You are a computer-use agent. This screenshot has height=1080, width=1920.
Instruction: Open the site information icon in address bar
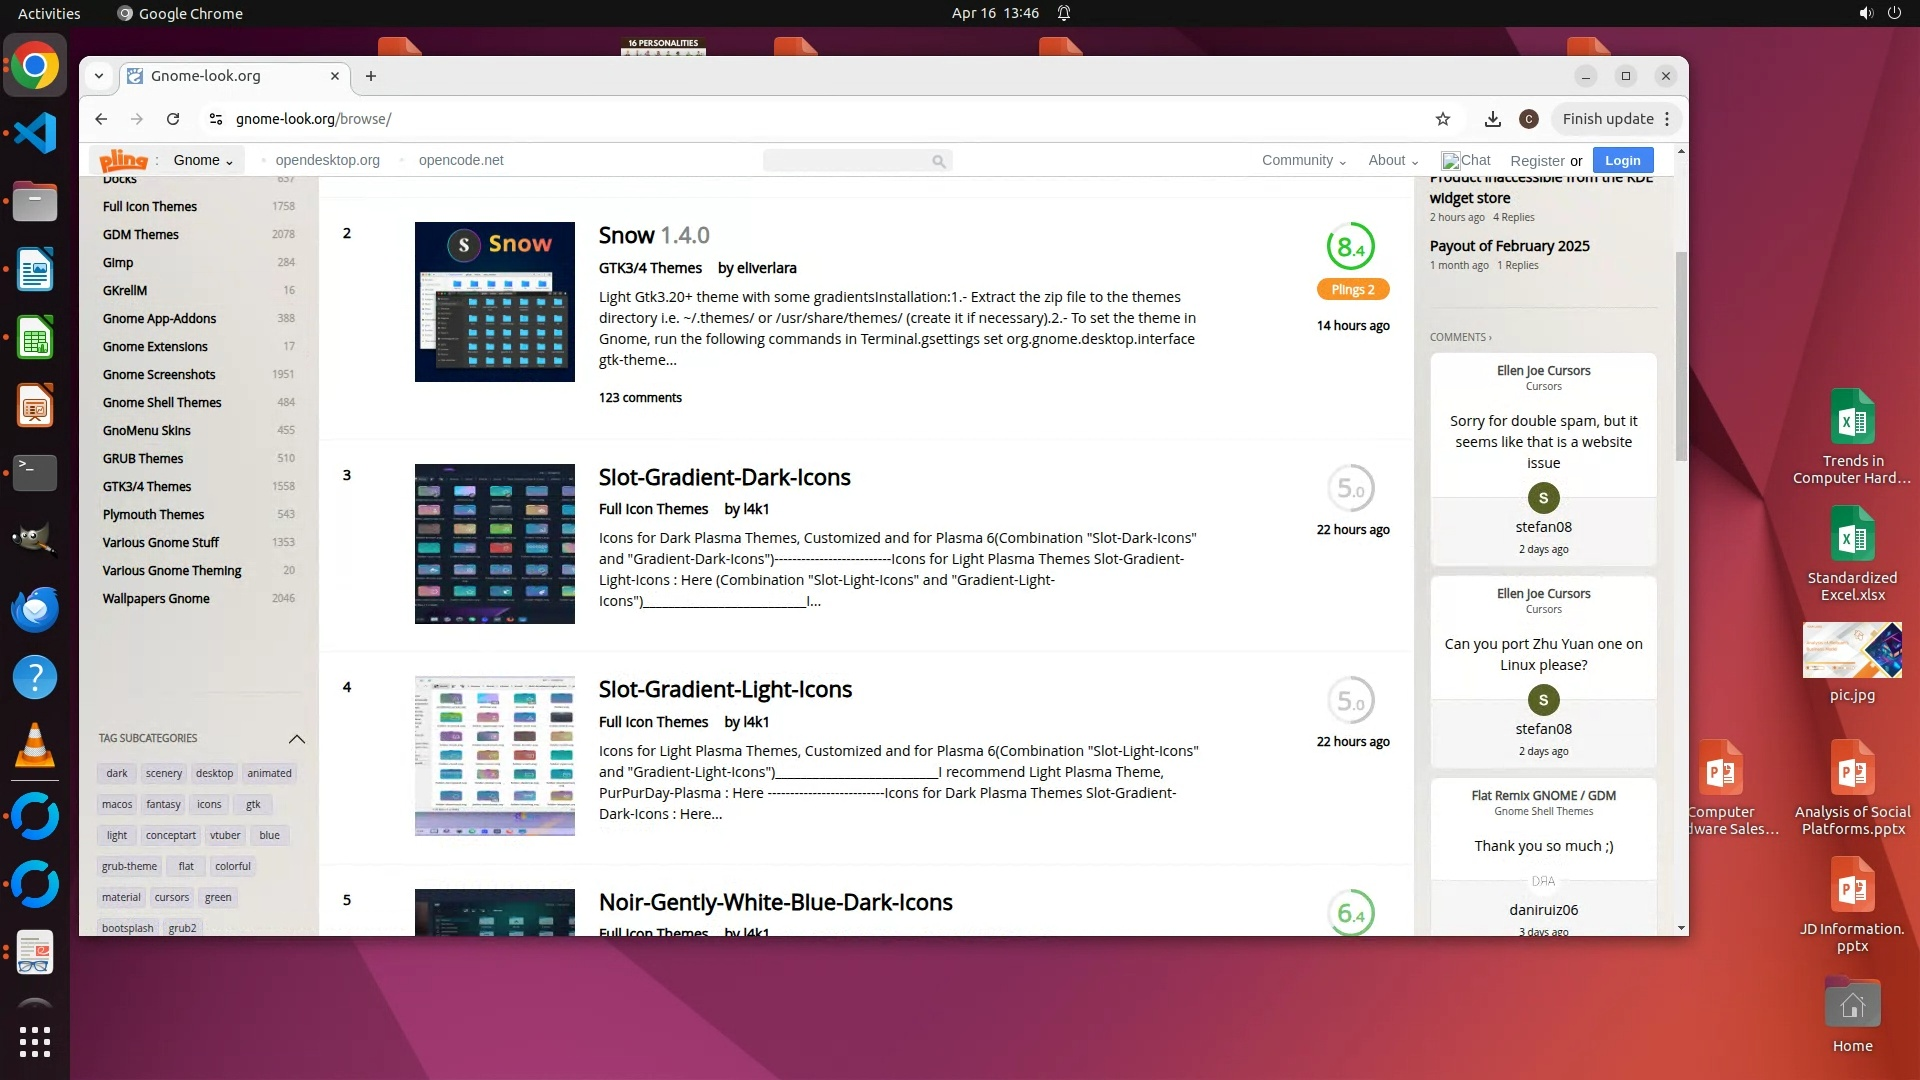(215, 119)
